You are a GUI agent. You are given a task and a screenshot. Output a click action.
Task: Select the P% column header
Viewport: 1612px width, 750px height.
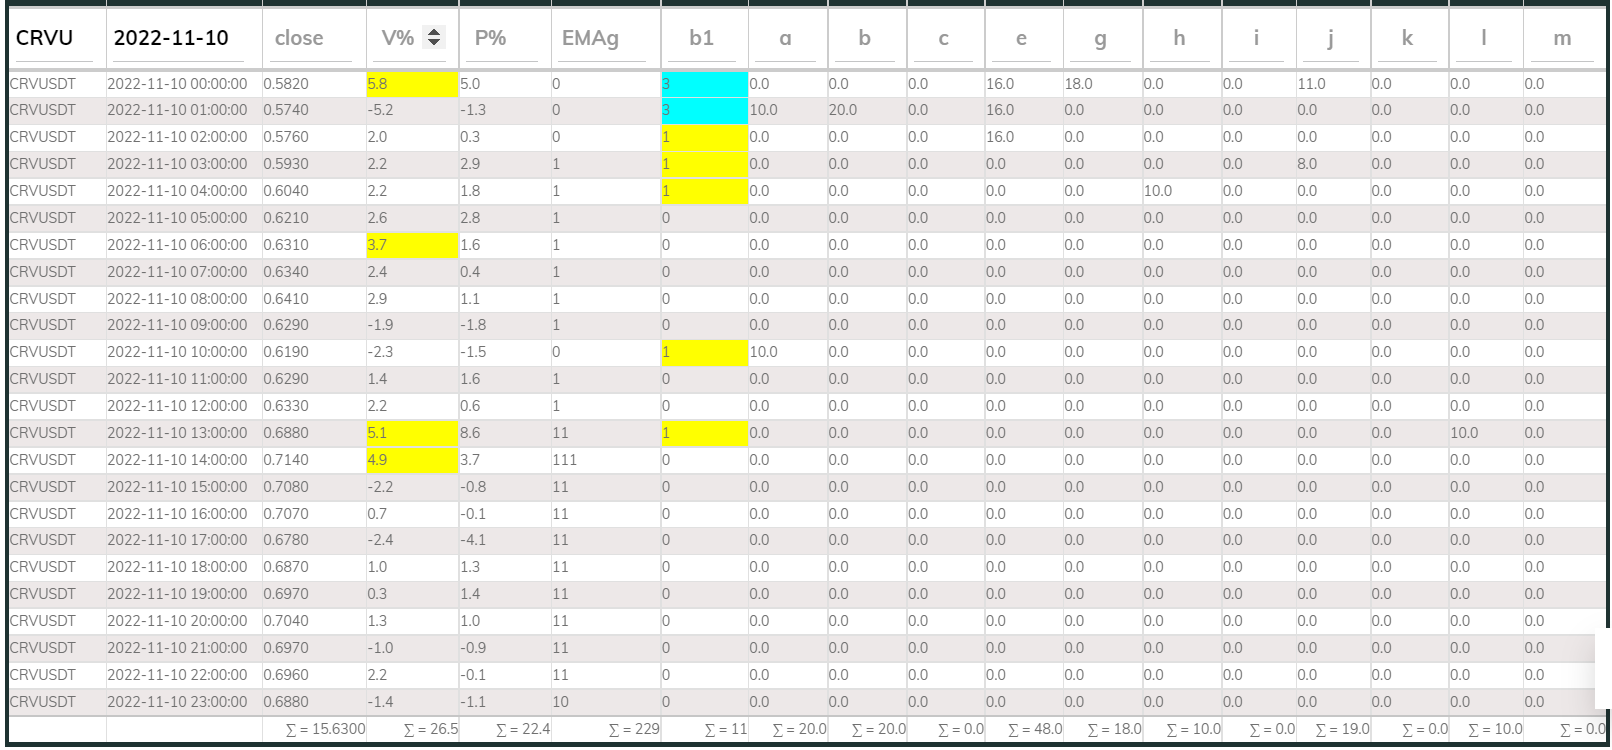tap(490, 38)
